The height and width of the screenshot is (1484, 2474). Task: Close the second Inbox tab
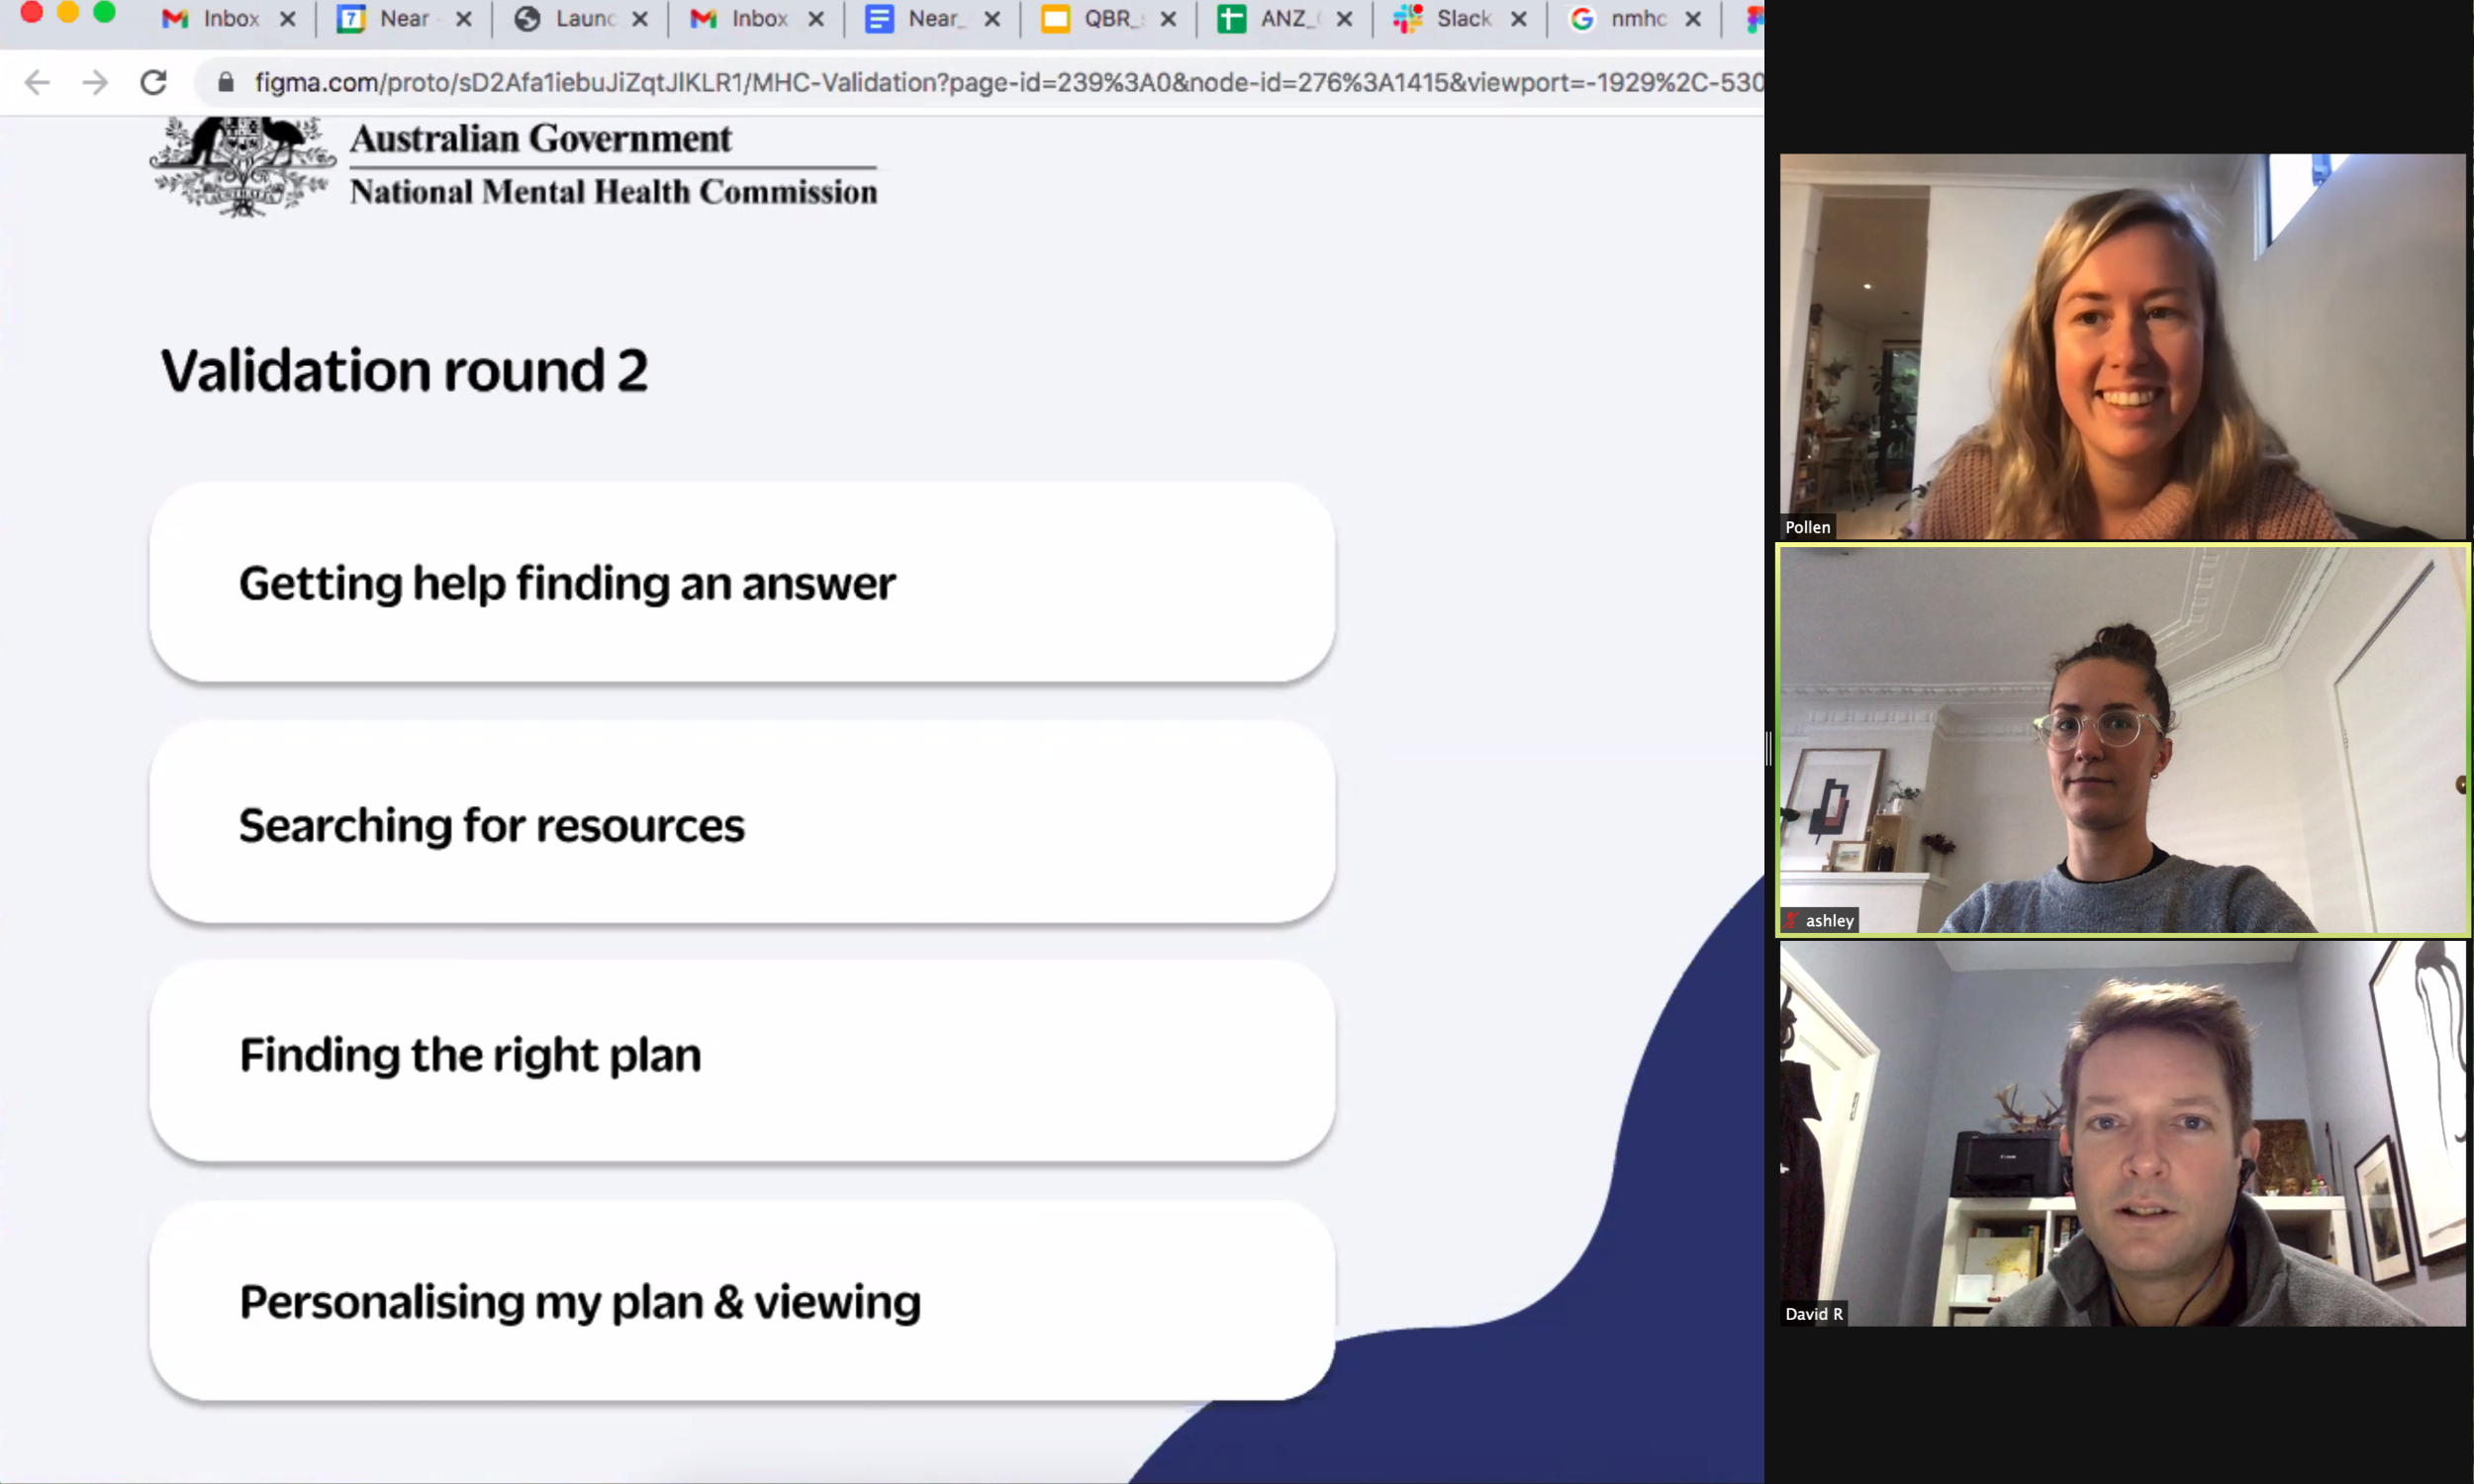point(816,19)
